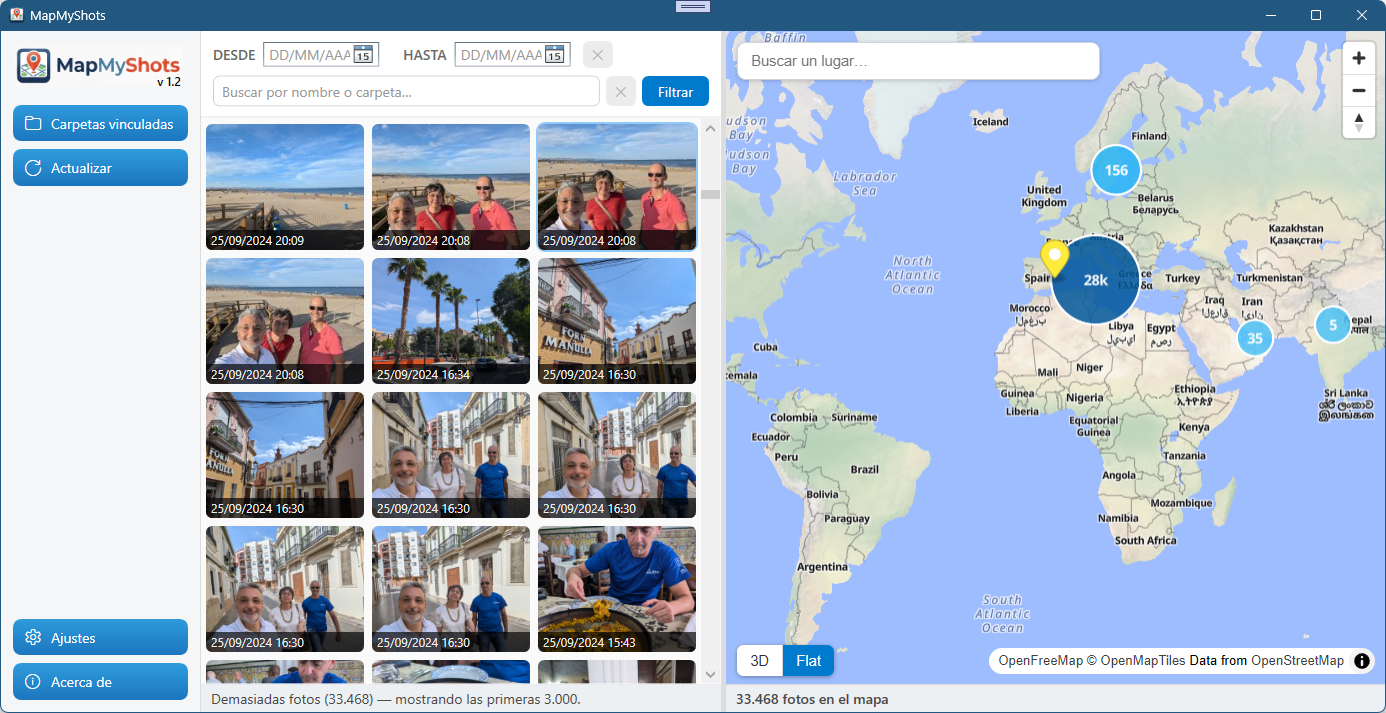Screen dimensions: 1386x713
Task: Open Carpetas vinculadas
Action: point(100,124)
